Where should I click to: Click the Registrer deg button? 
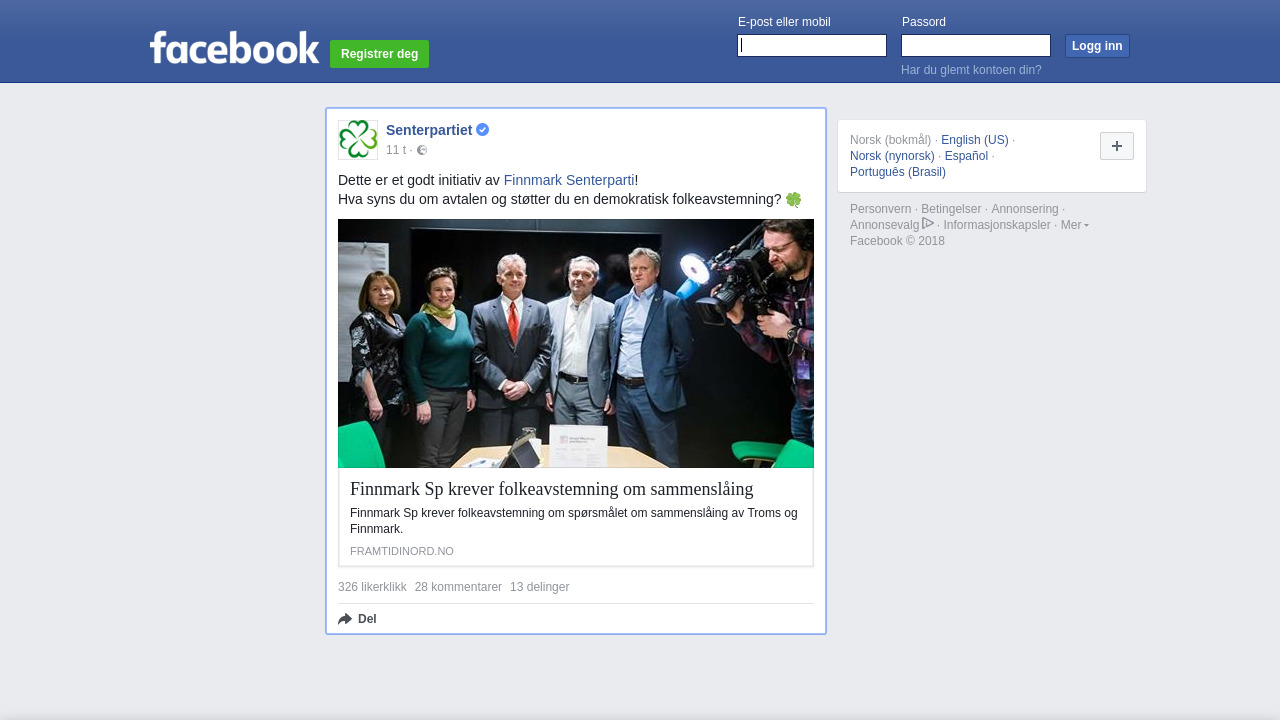(x=379, y=54)
